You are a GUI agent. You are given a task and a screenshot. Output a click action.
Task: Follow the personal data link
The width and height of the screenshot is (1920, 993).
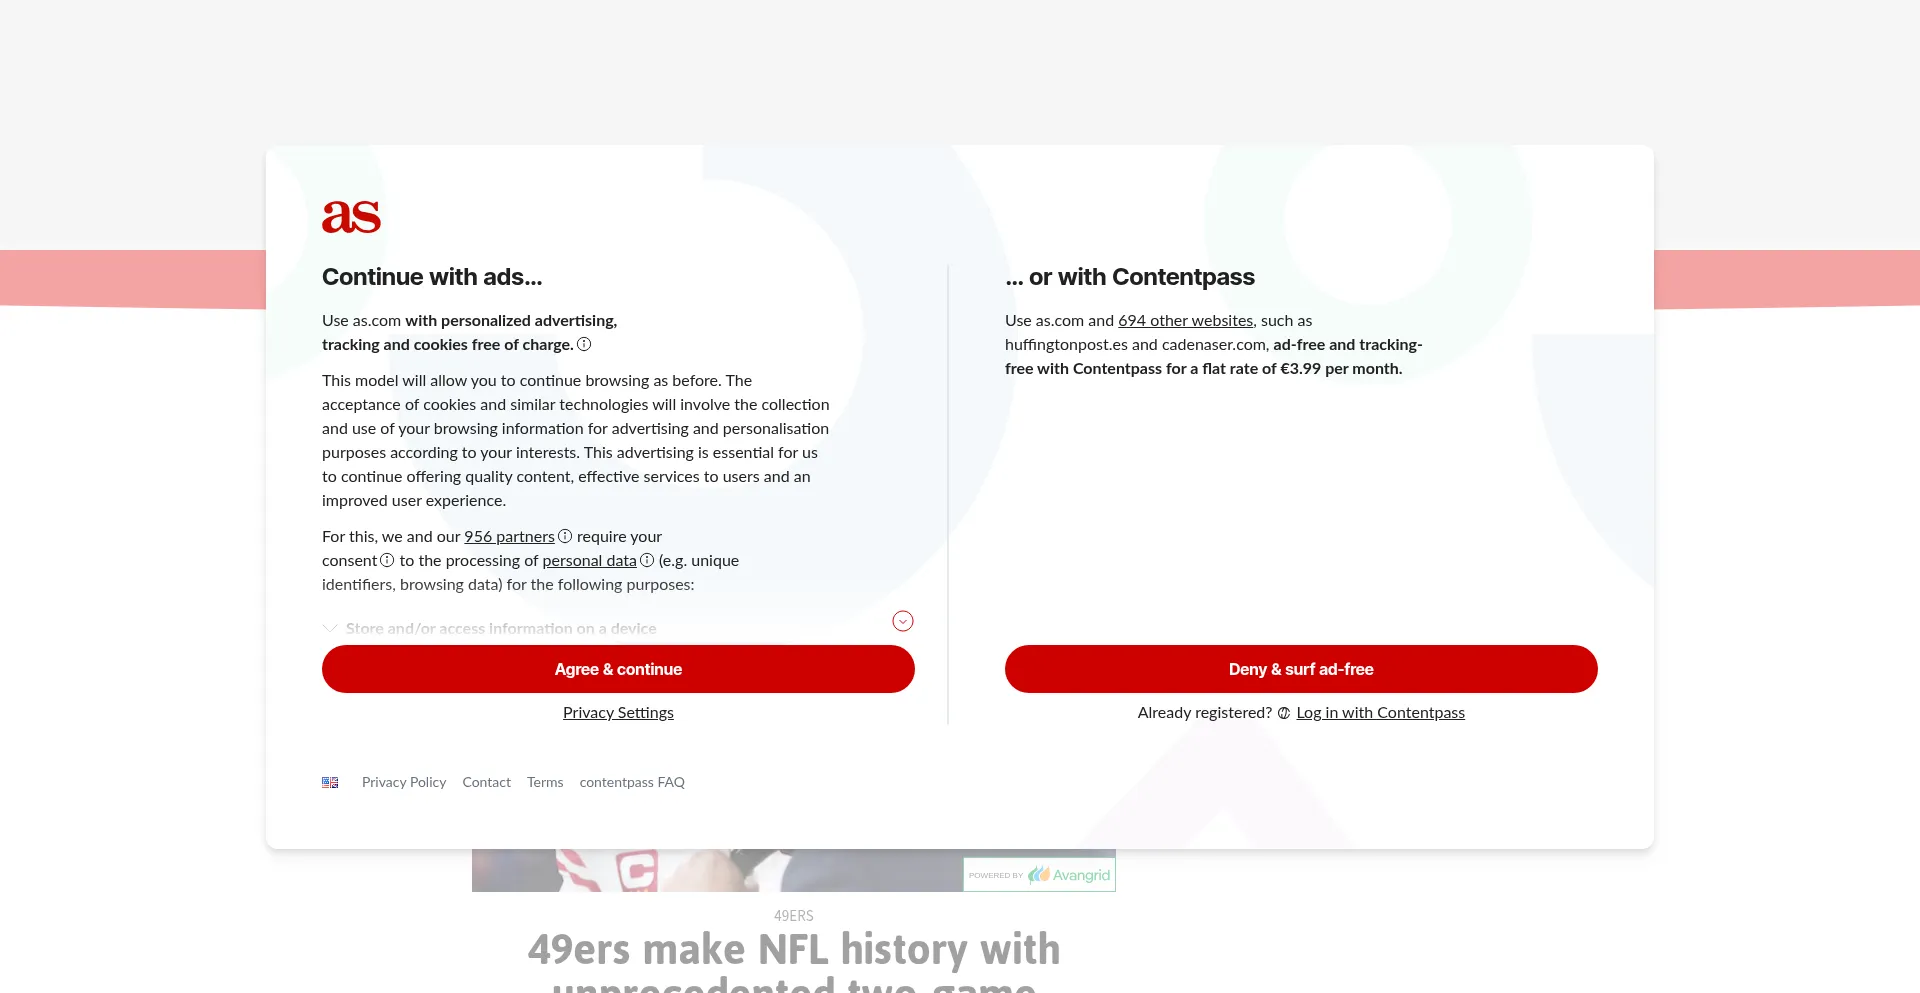[x=589, y=561]
